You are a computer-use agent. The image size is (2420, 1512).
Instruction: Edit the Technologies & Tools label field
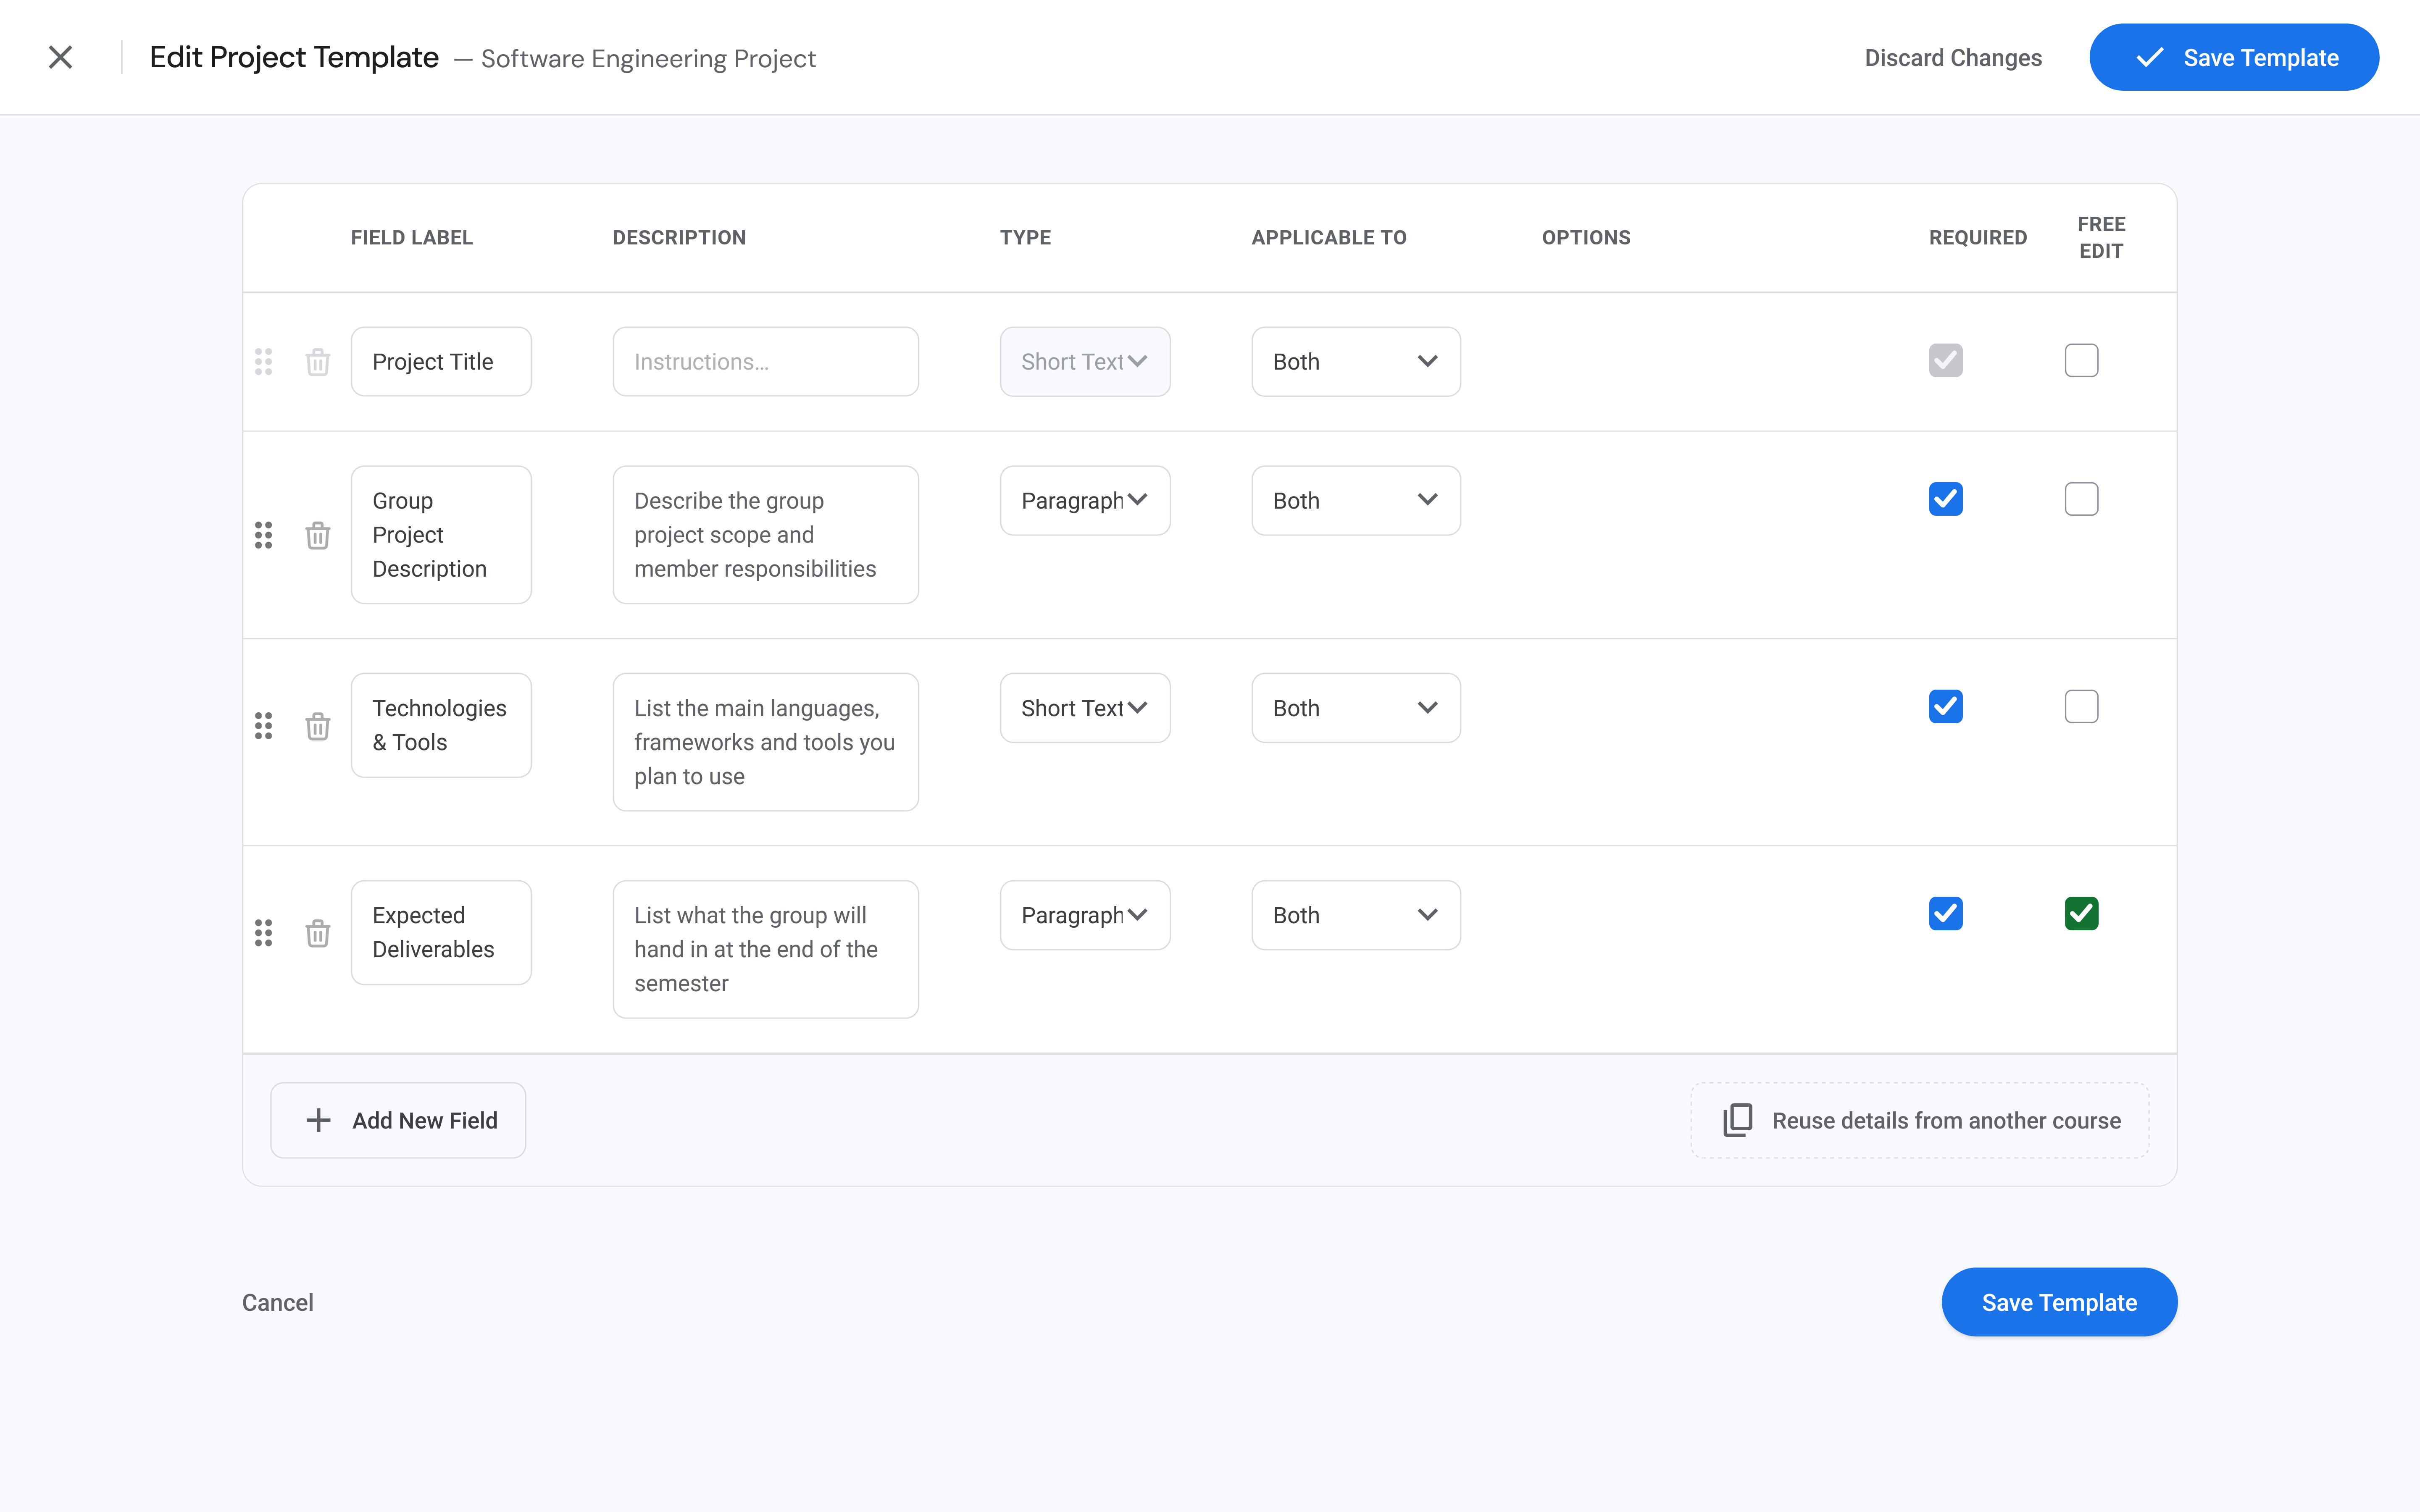[441, 725]
